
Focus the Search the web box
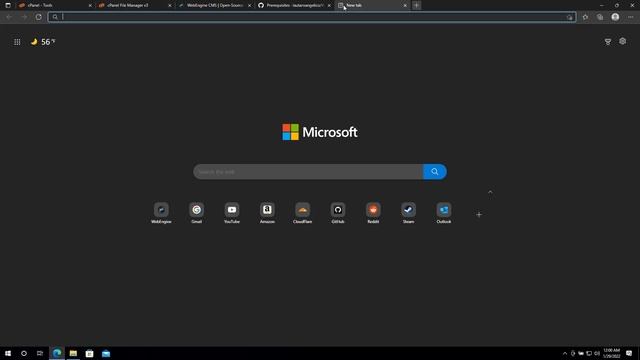[x=308, y=172]
